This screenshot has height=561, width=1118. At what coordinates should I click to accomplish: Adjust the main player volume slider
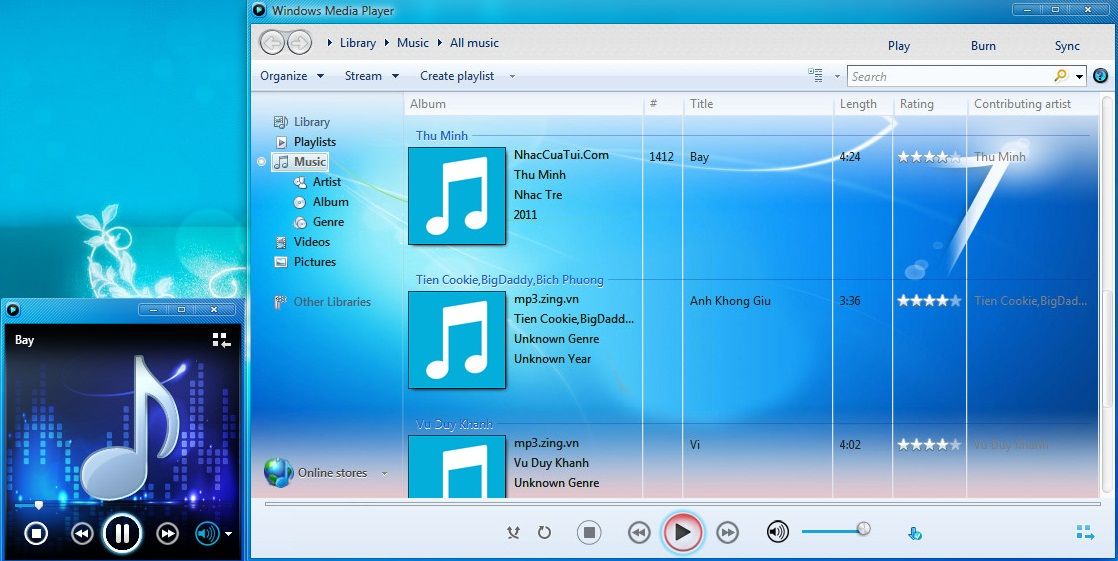click(x=836, y=530)
